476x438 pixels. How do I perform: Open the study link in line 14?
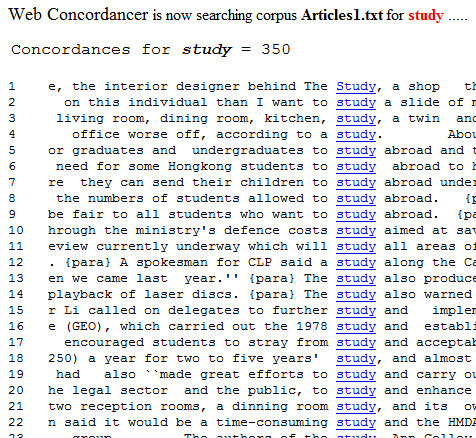pos(356,295)
